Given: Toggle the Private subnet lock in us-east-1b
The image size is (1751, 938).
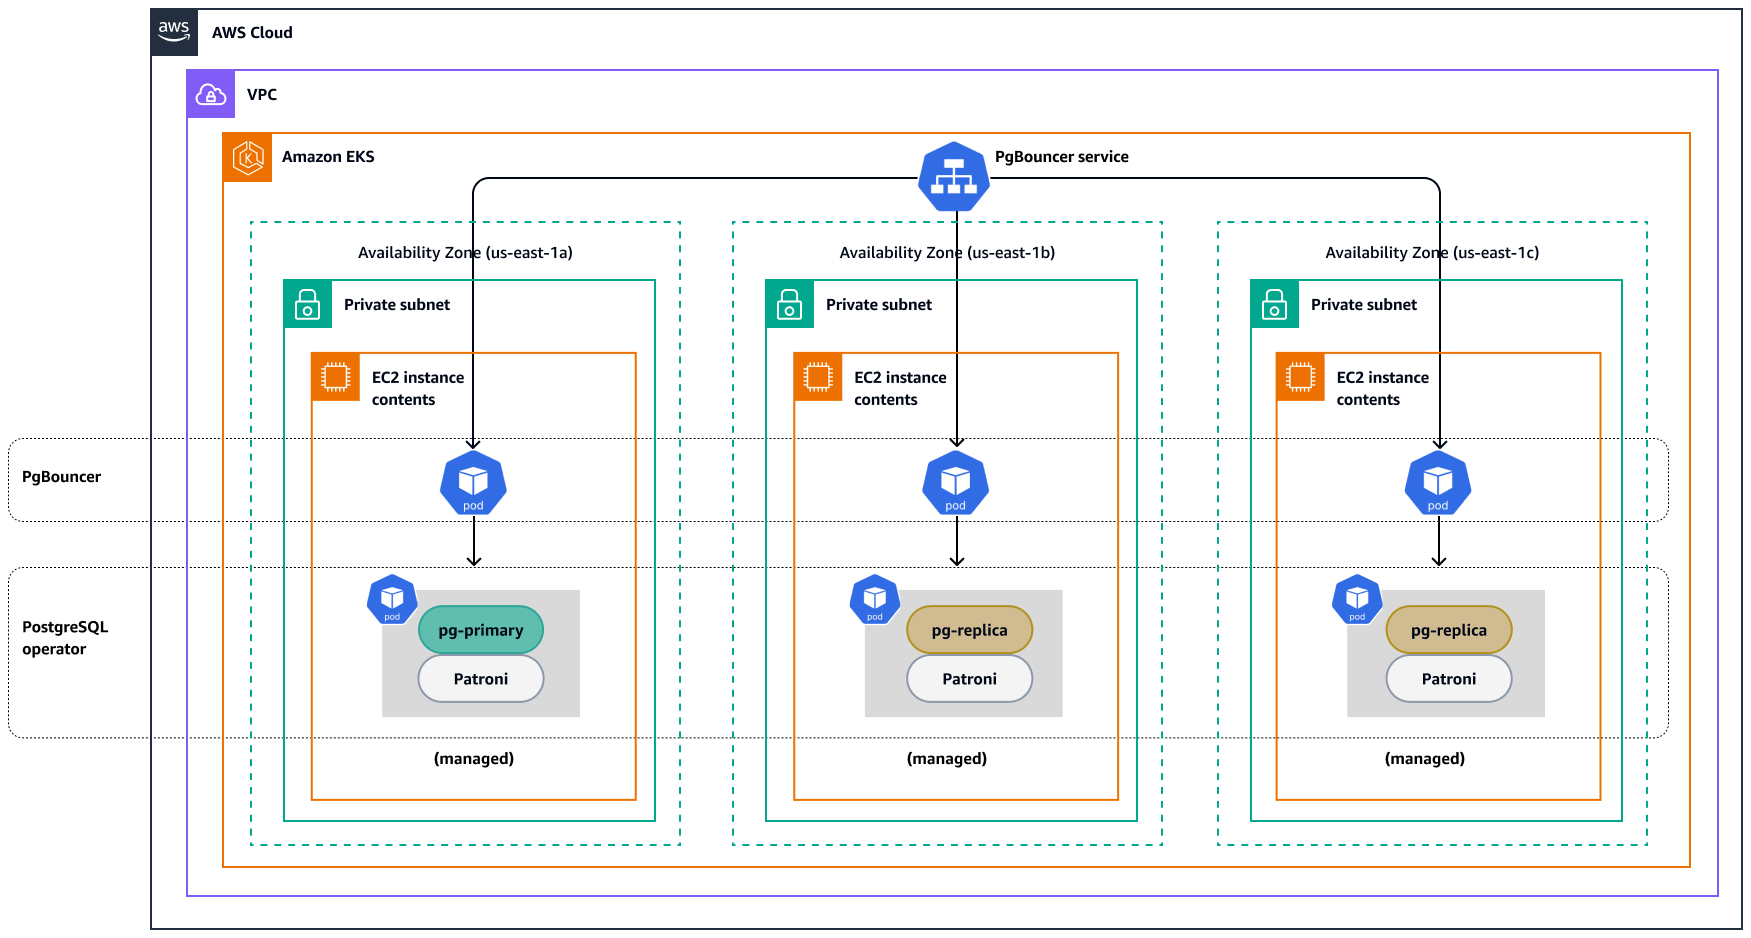Looking at the screenshot, I should pos(789,303).
